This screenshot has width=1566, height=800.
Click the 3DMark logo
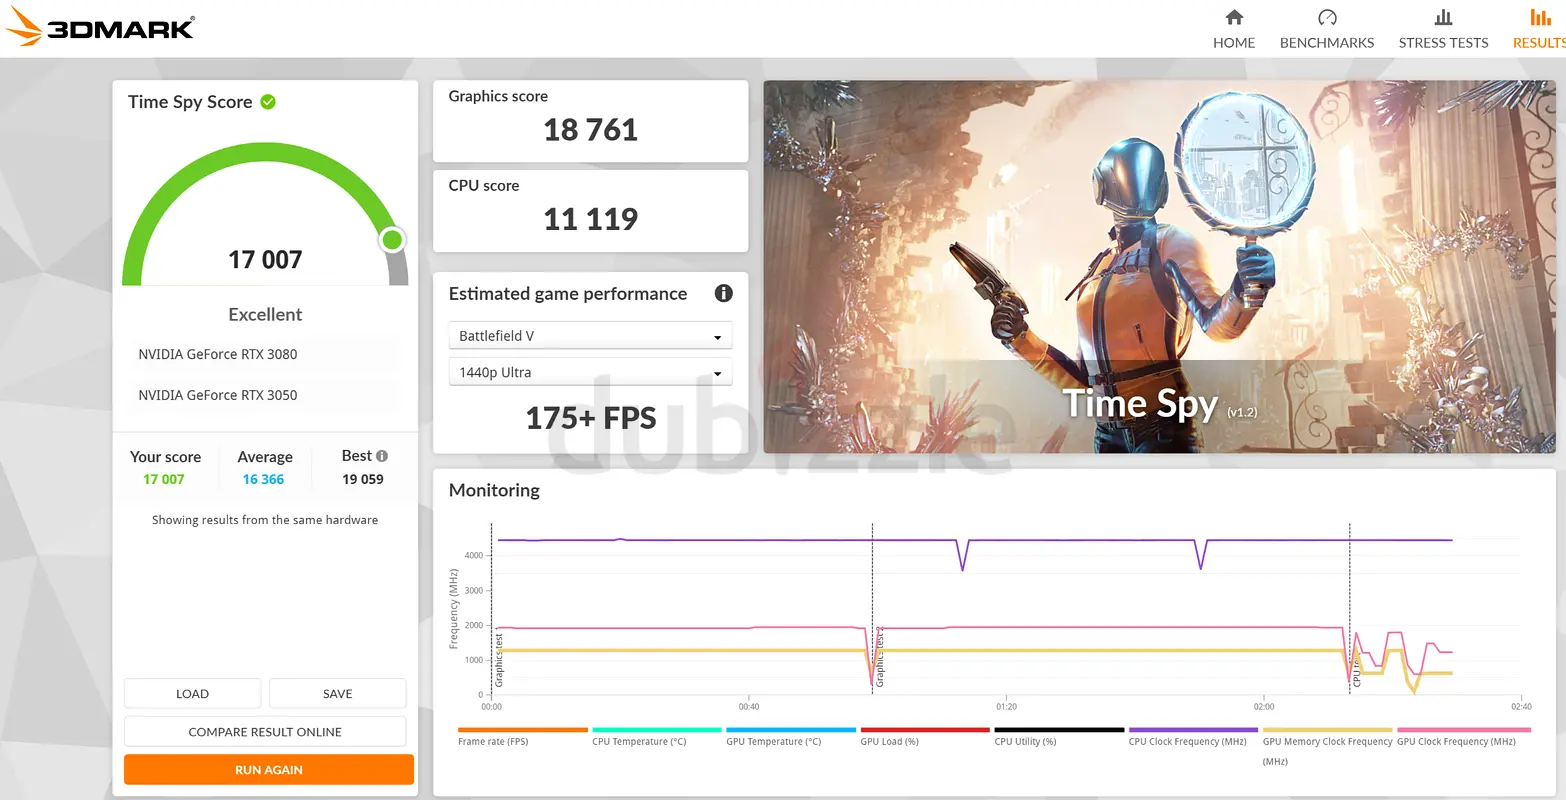pyautogui.click(x=99, y=28)
